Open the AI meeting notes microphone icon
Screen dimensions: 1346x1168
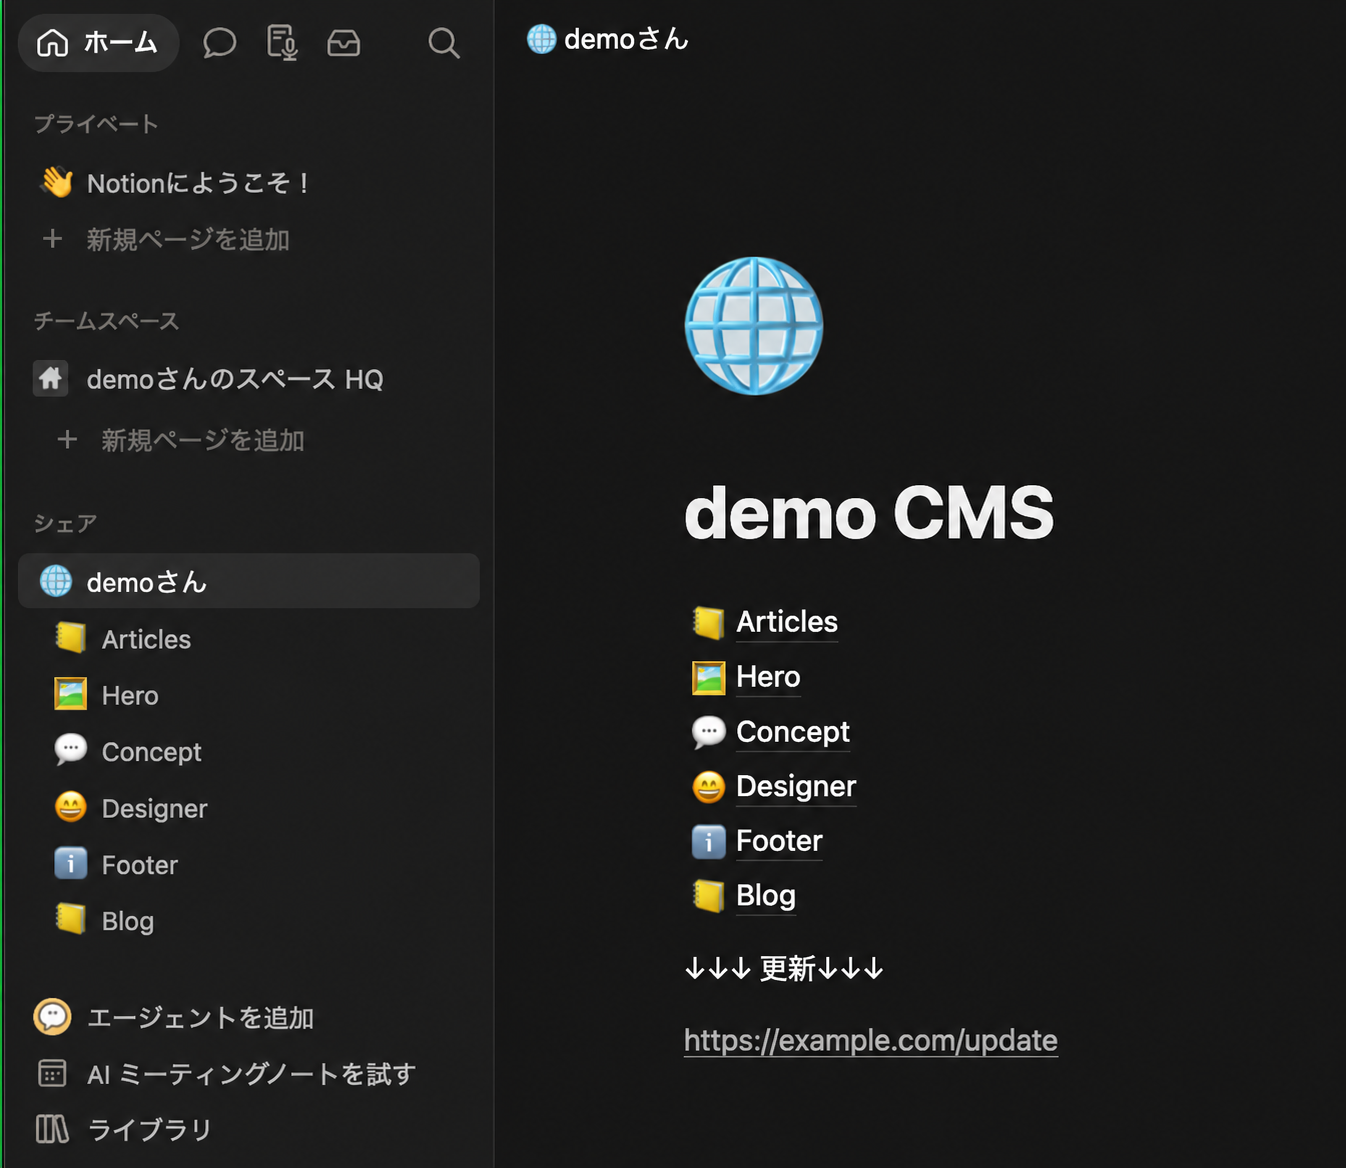[x=282, y=43]
